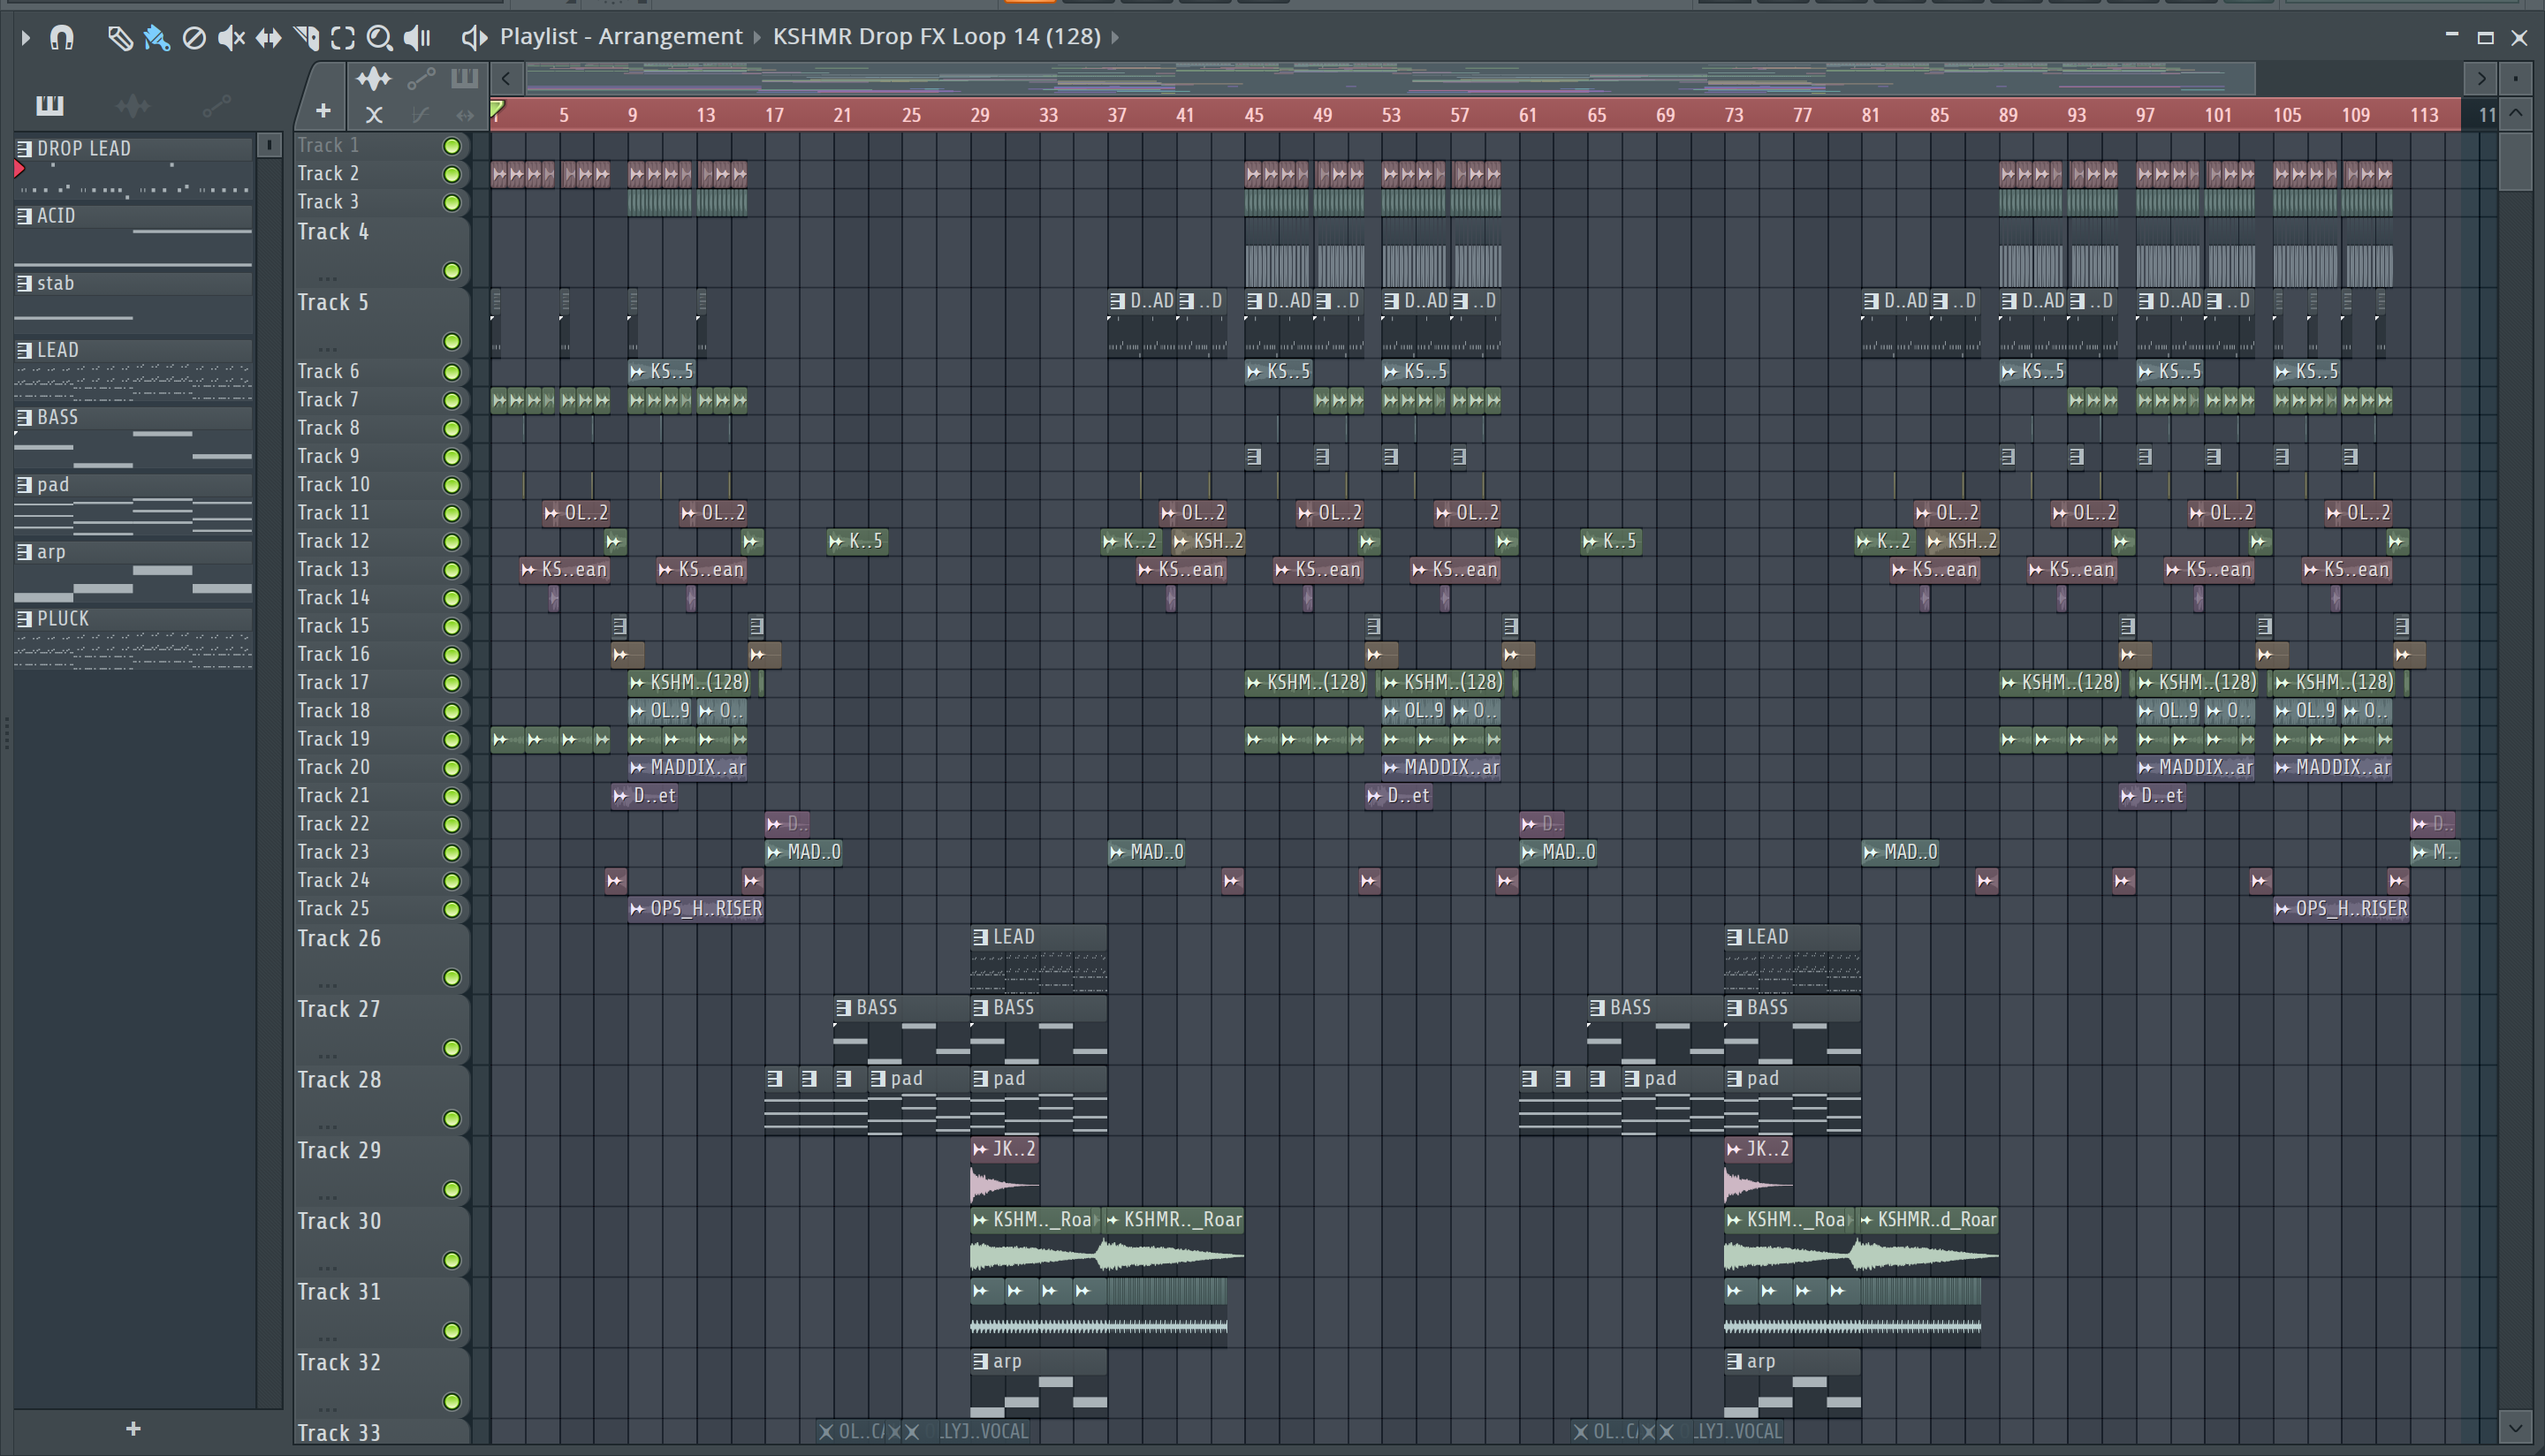Click the left scroll arrow of the overview bar
The height and width of the screenshot is (1456, 2545).
pos(507,78)
